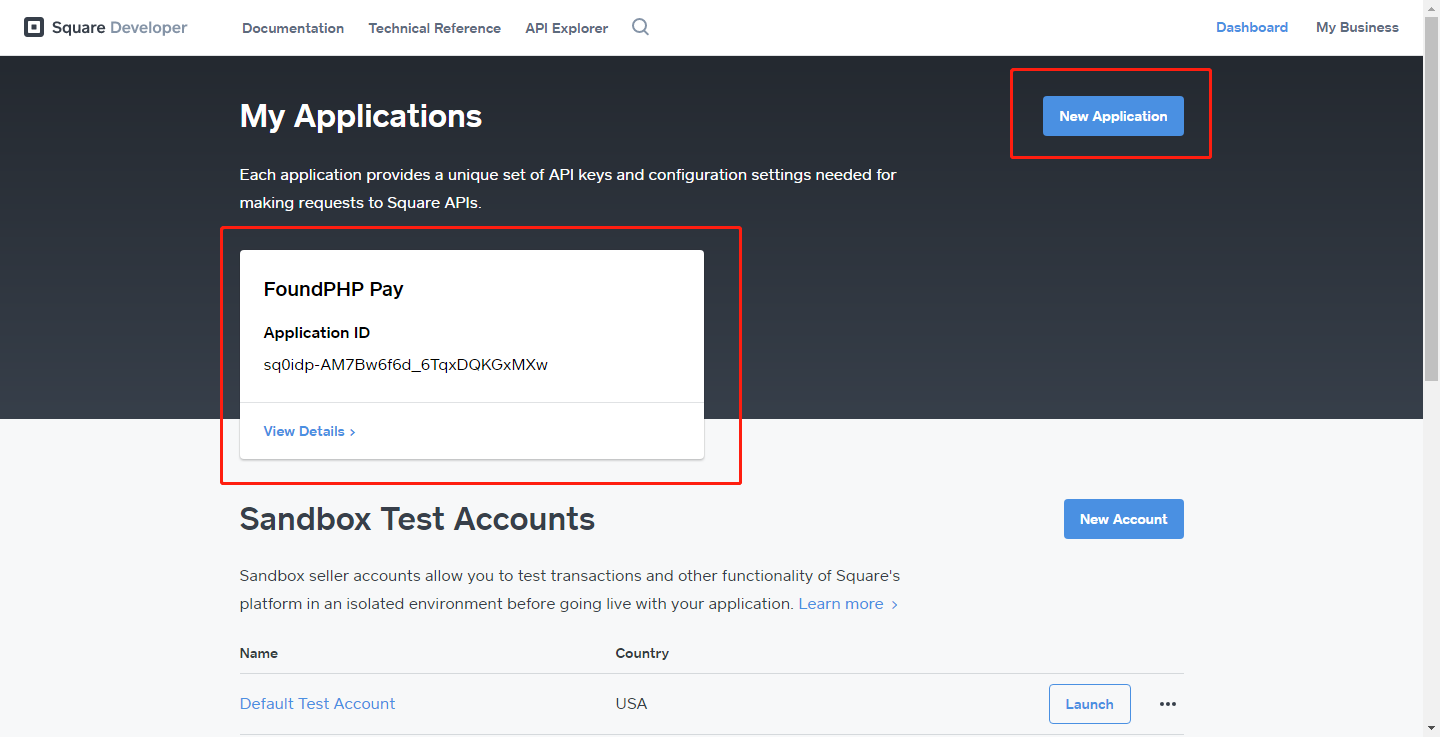Viewport: 1440px width, 737px height.
Task: Click the scrollbar up arrow
Action: pos(1431,8)
